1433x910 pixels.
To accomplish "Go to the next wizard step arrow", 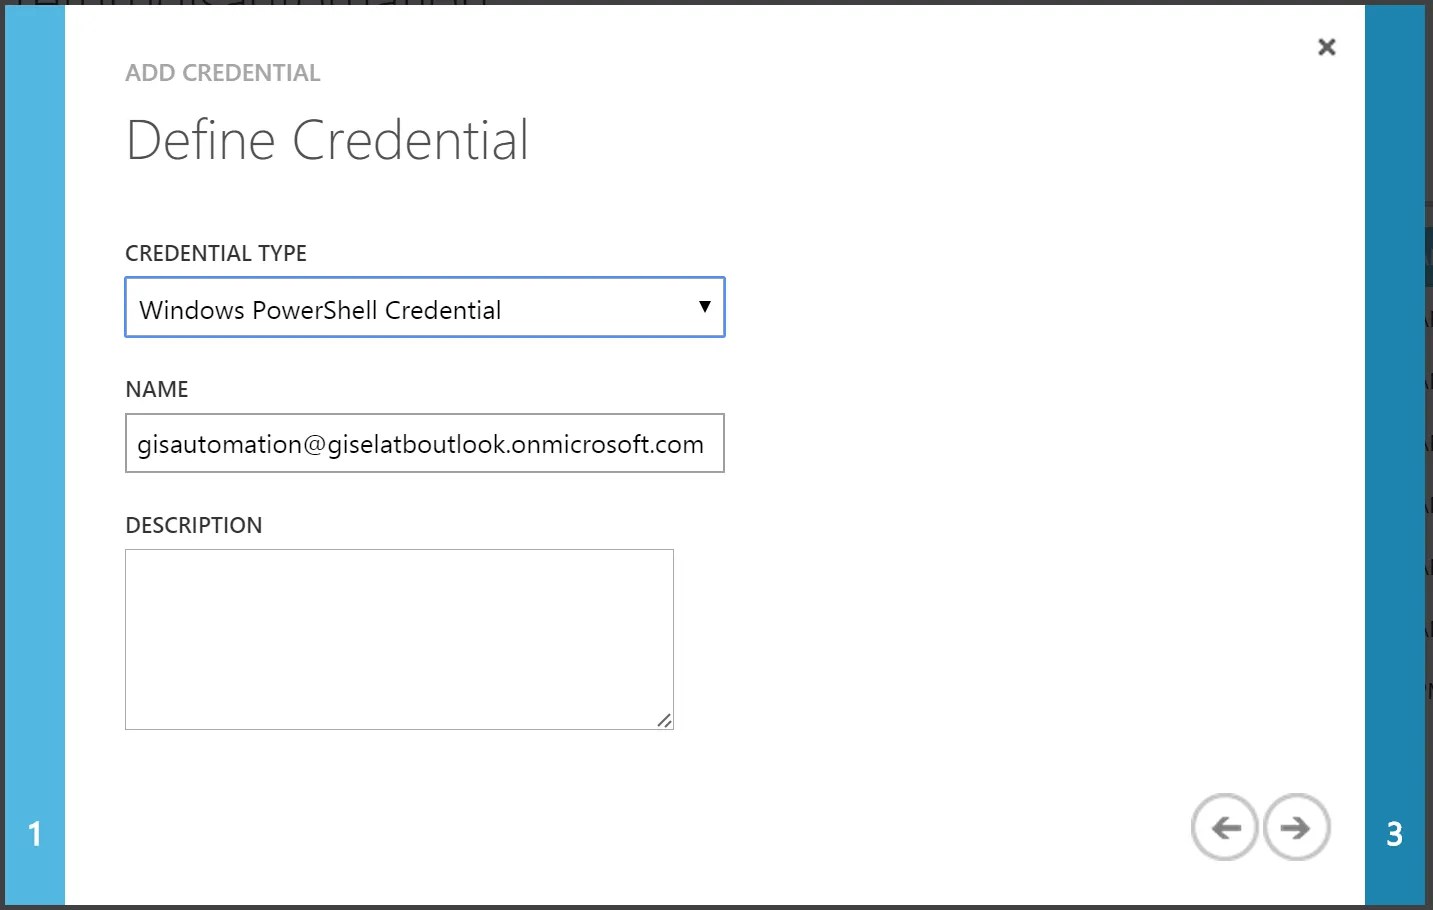I will tap(1297, 827).
